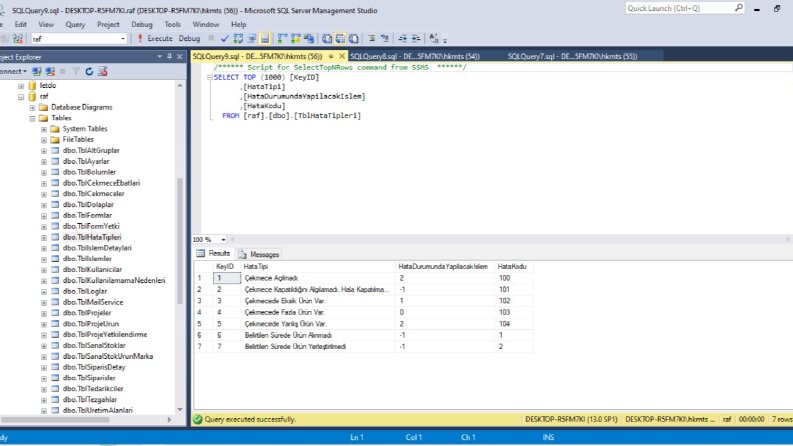Click the editor horizontal scrollbar

510,239
